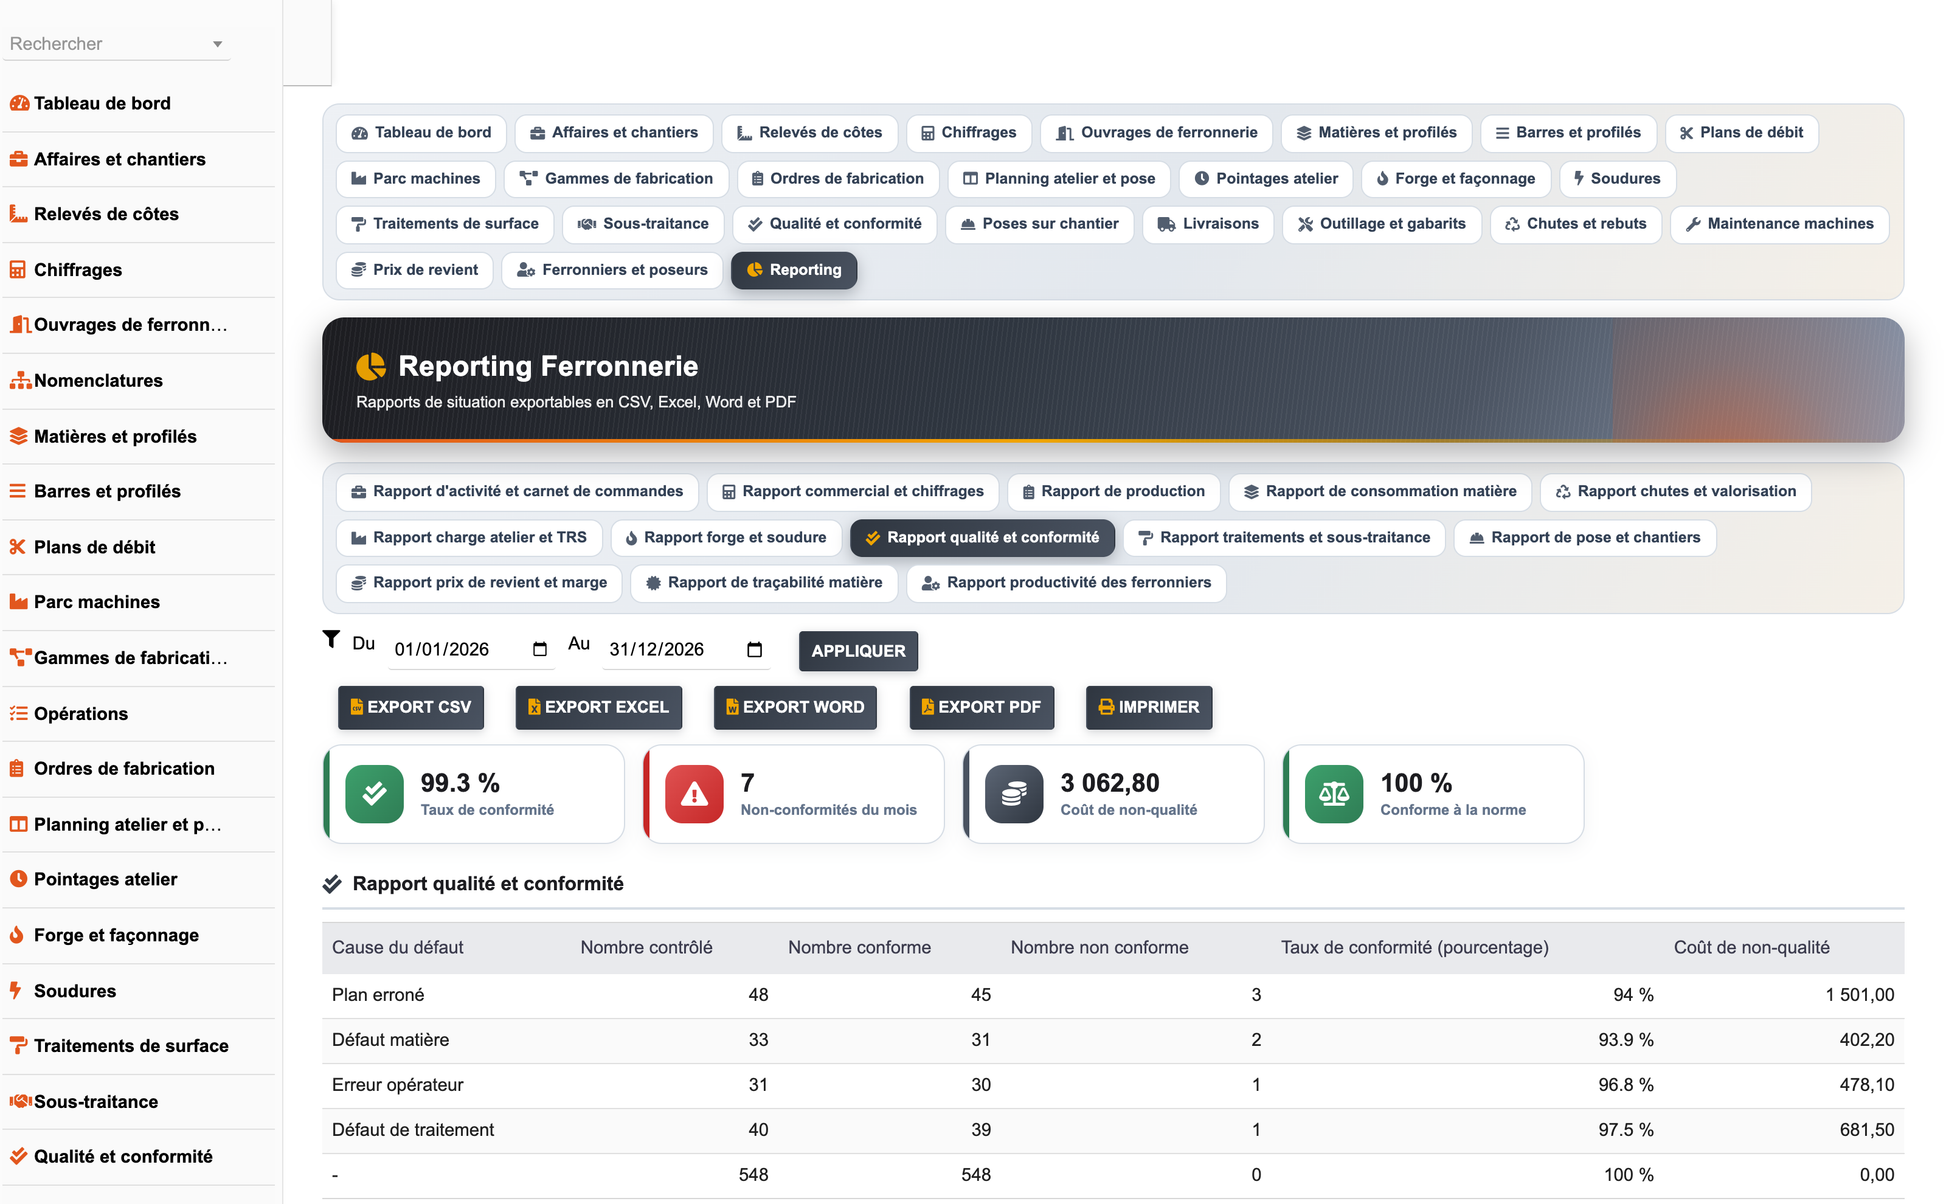
Task: Select Rapport forge et soudure
Action: point(726,538)
